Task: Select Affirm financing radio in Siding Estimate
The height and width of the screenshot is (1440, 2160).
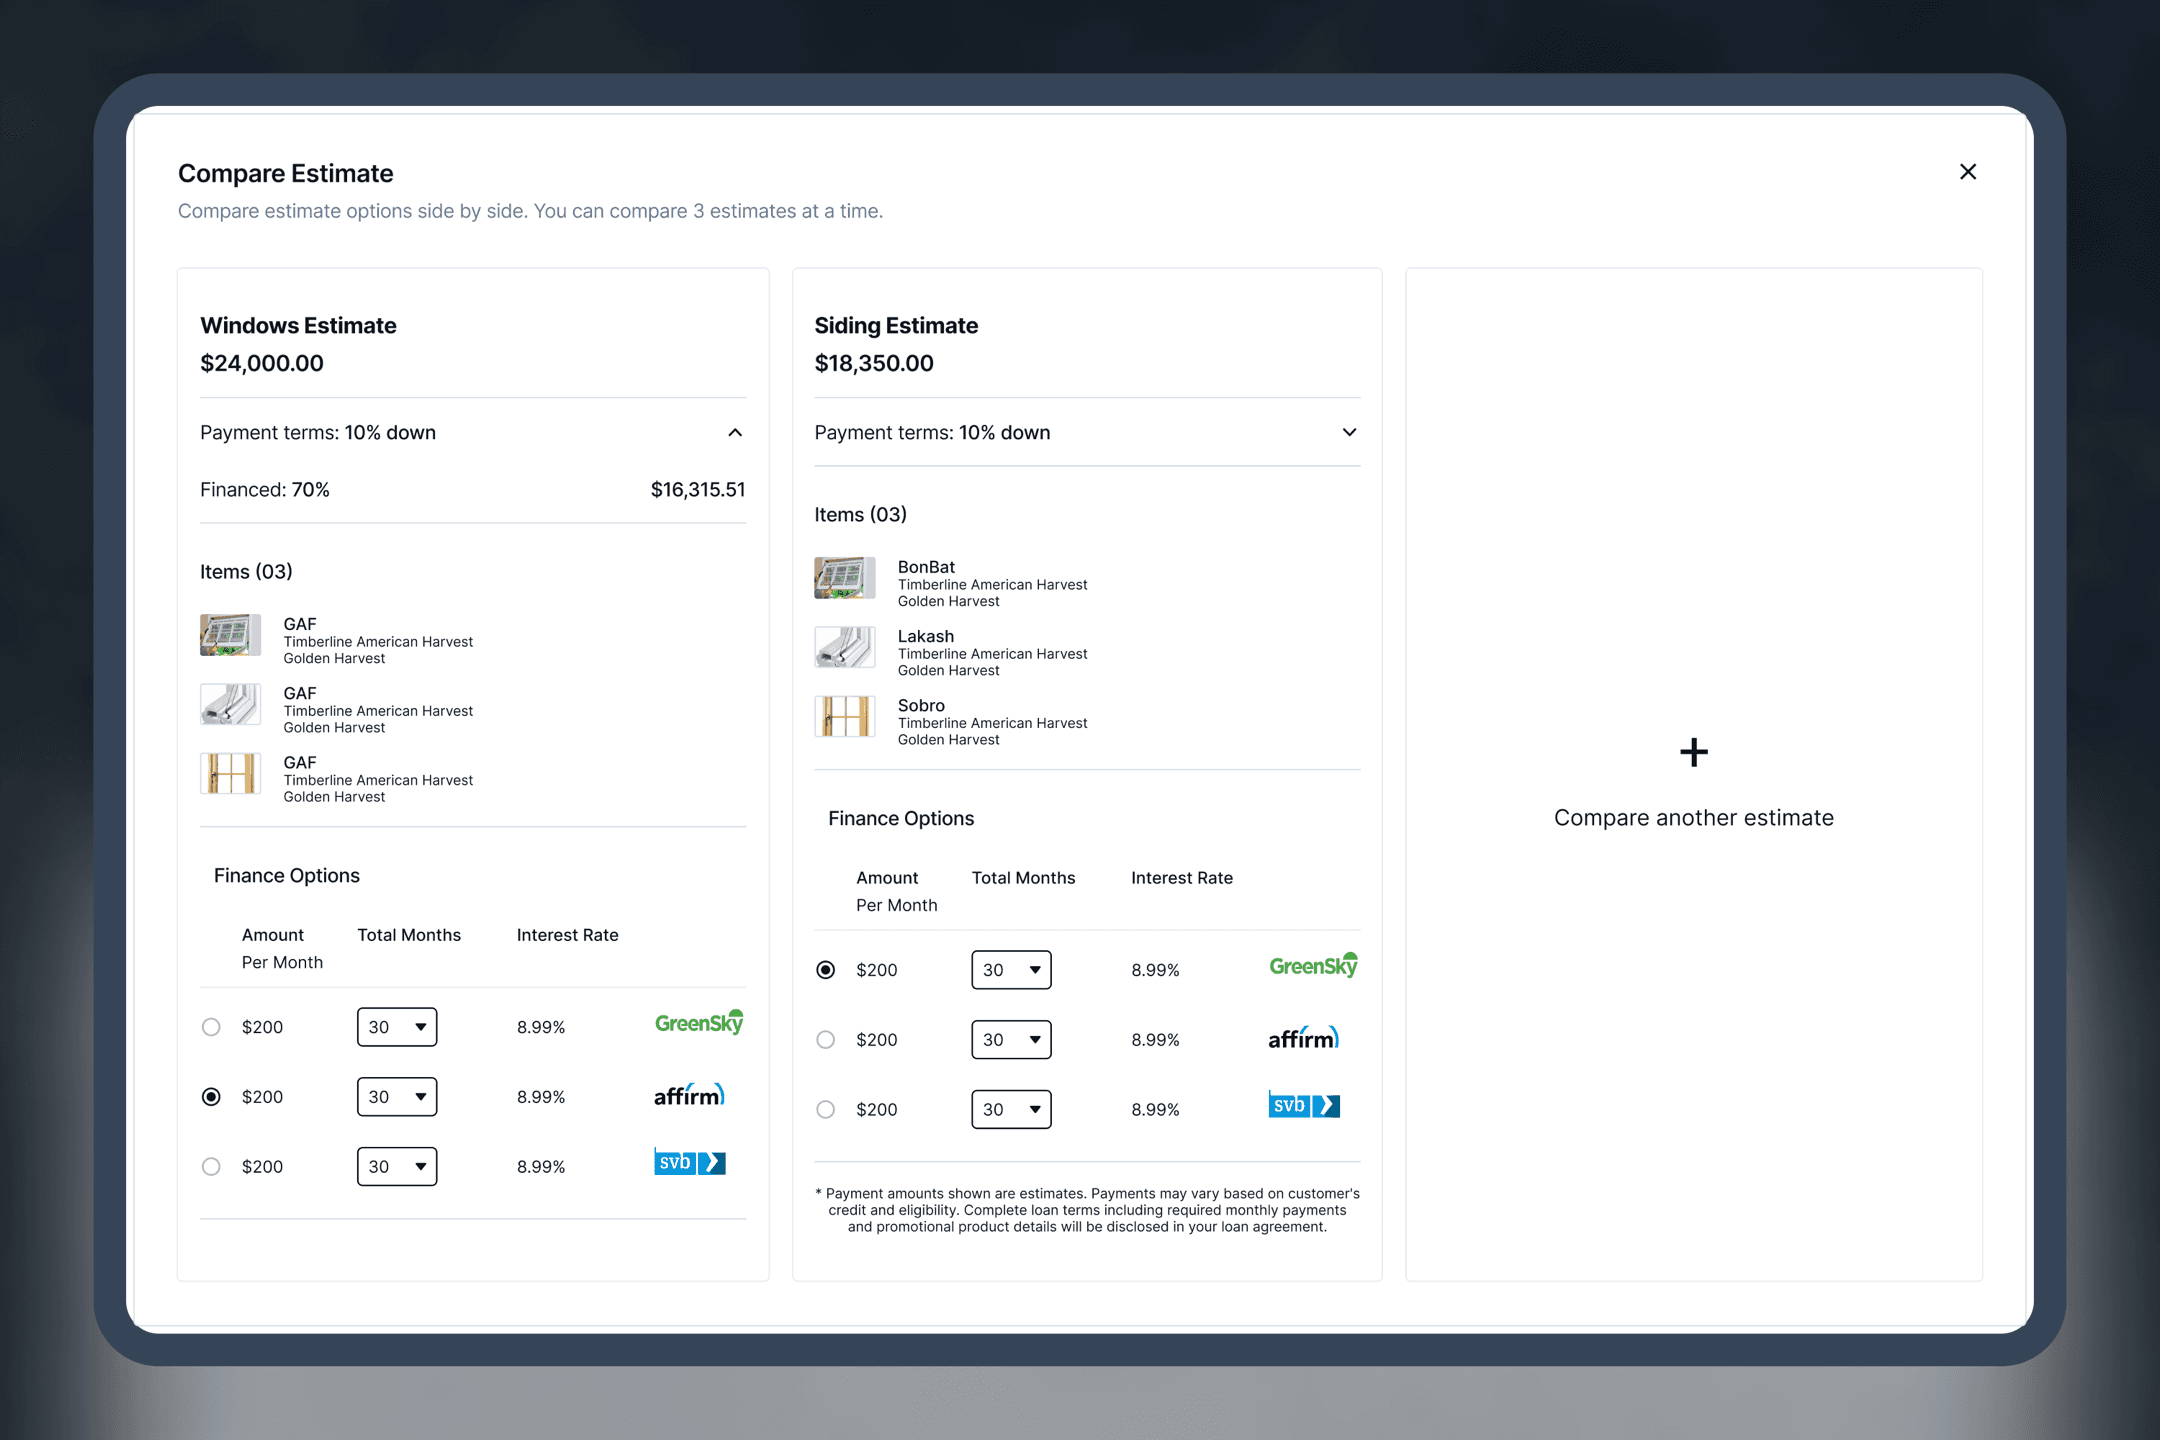Action: tap(825, 1040)
